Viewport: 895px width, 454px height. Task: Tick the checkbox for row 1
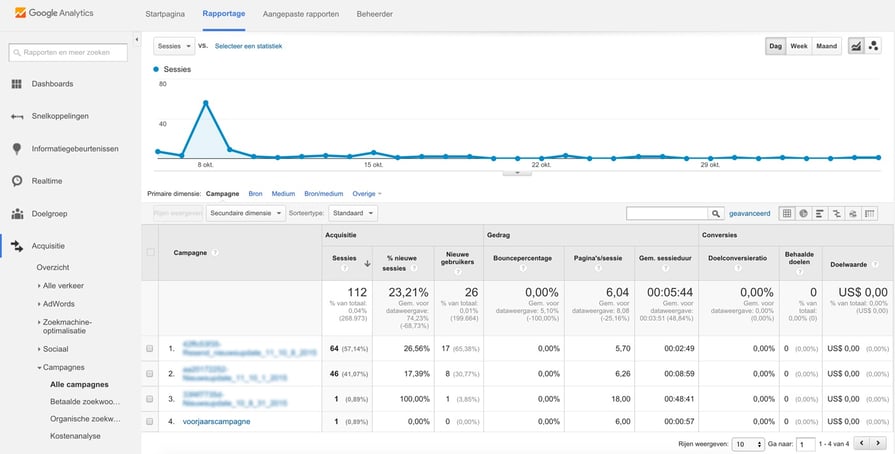tap(150, 349)
